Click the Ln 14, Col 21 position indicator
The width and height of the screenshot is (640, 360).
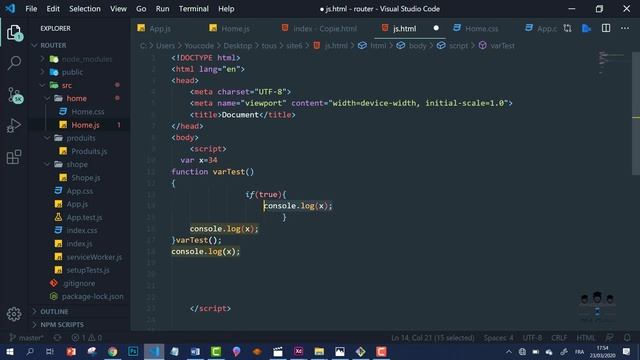(433, 338)
